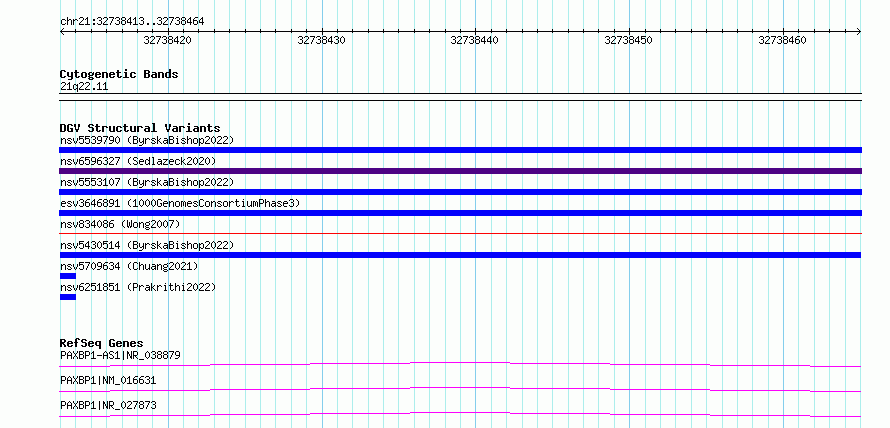Image resolution: width=890 pixels, height=428 pixels.
Task: Click ruler position 32738440
Action: point(475,40)
